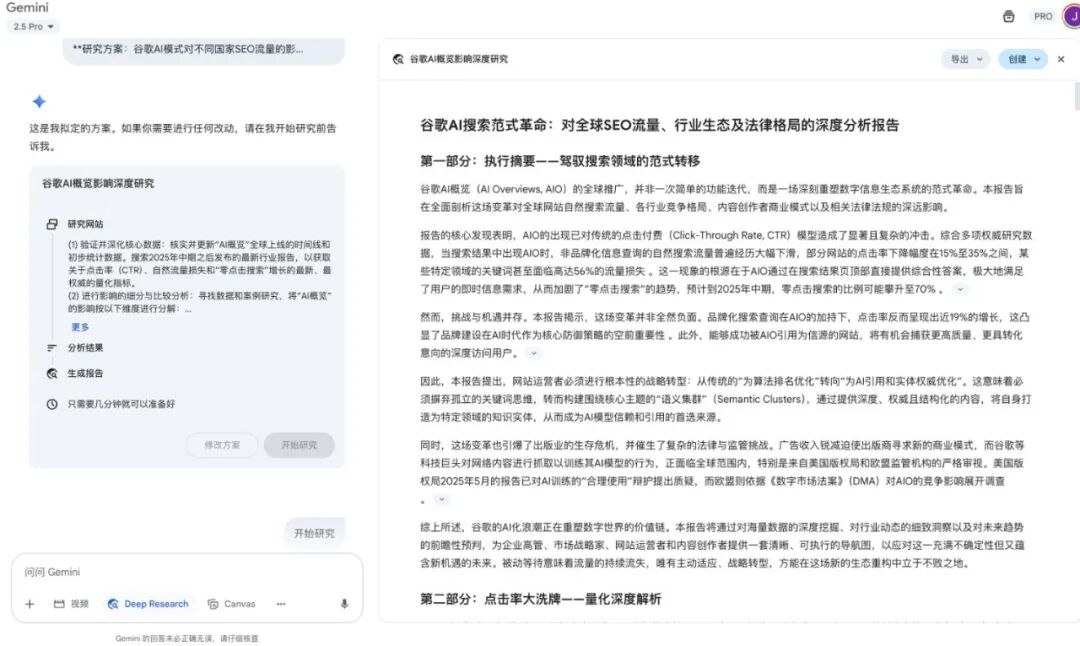Open the user account avatar
The height and width of the screenshot is (646, 1080).
[x=1071, y=16]
